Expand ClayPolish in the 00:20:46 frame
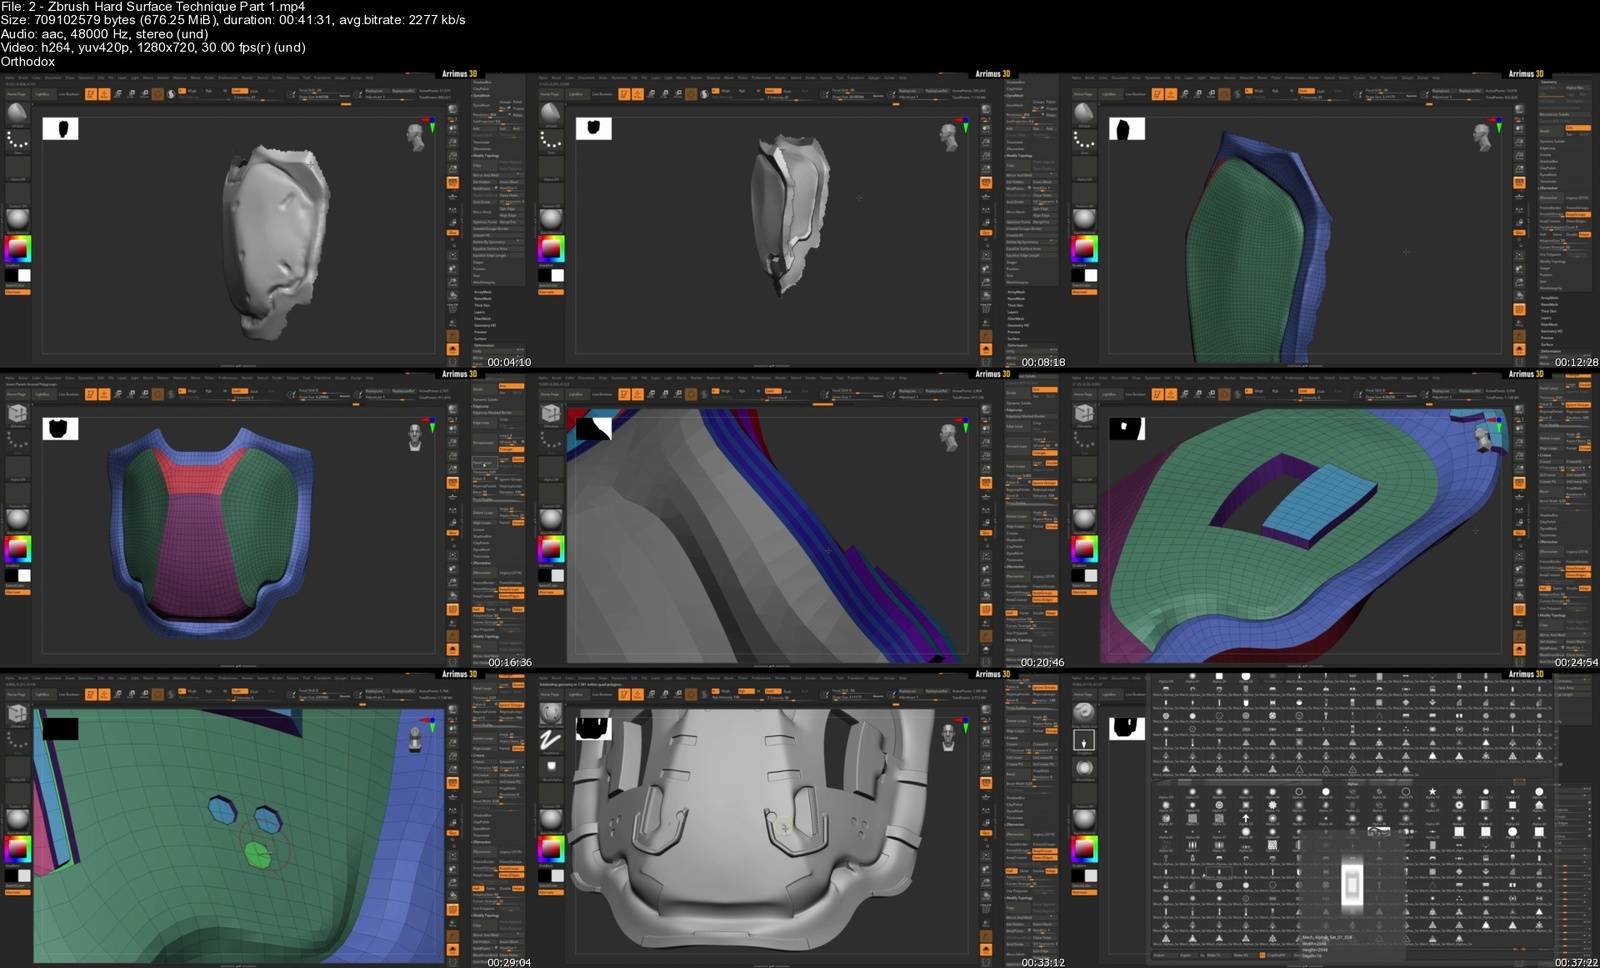Screen dimensions: 1600x968 pos(1014,547)
